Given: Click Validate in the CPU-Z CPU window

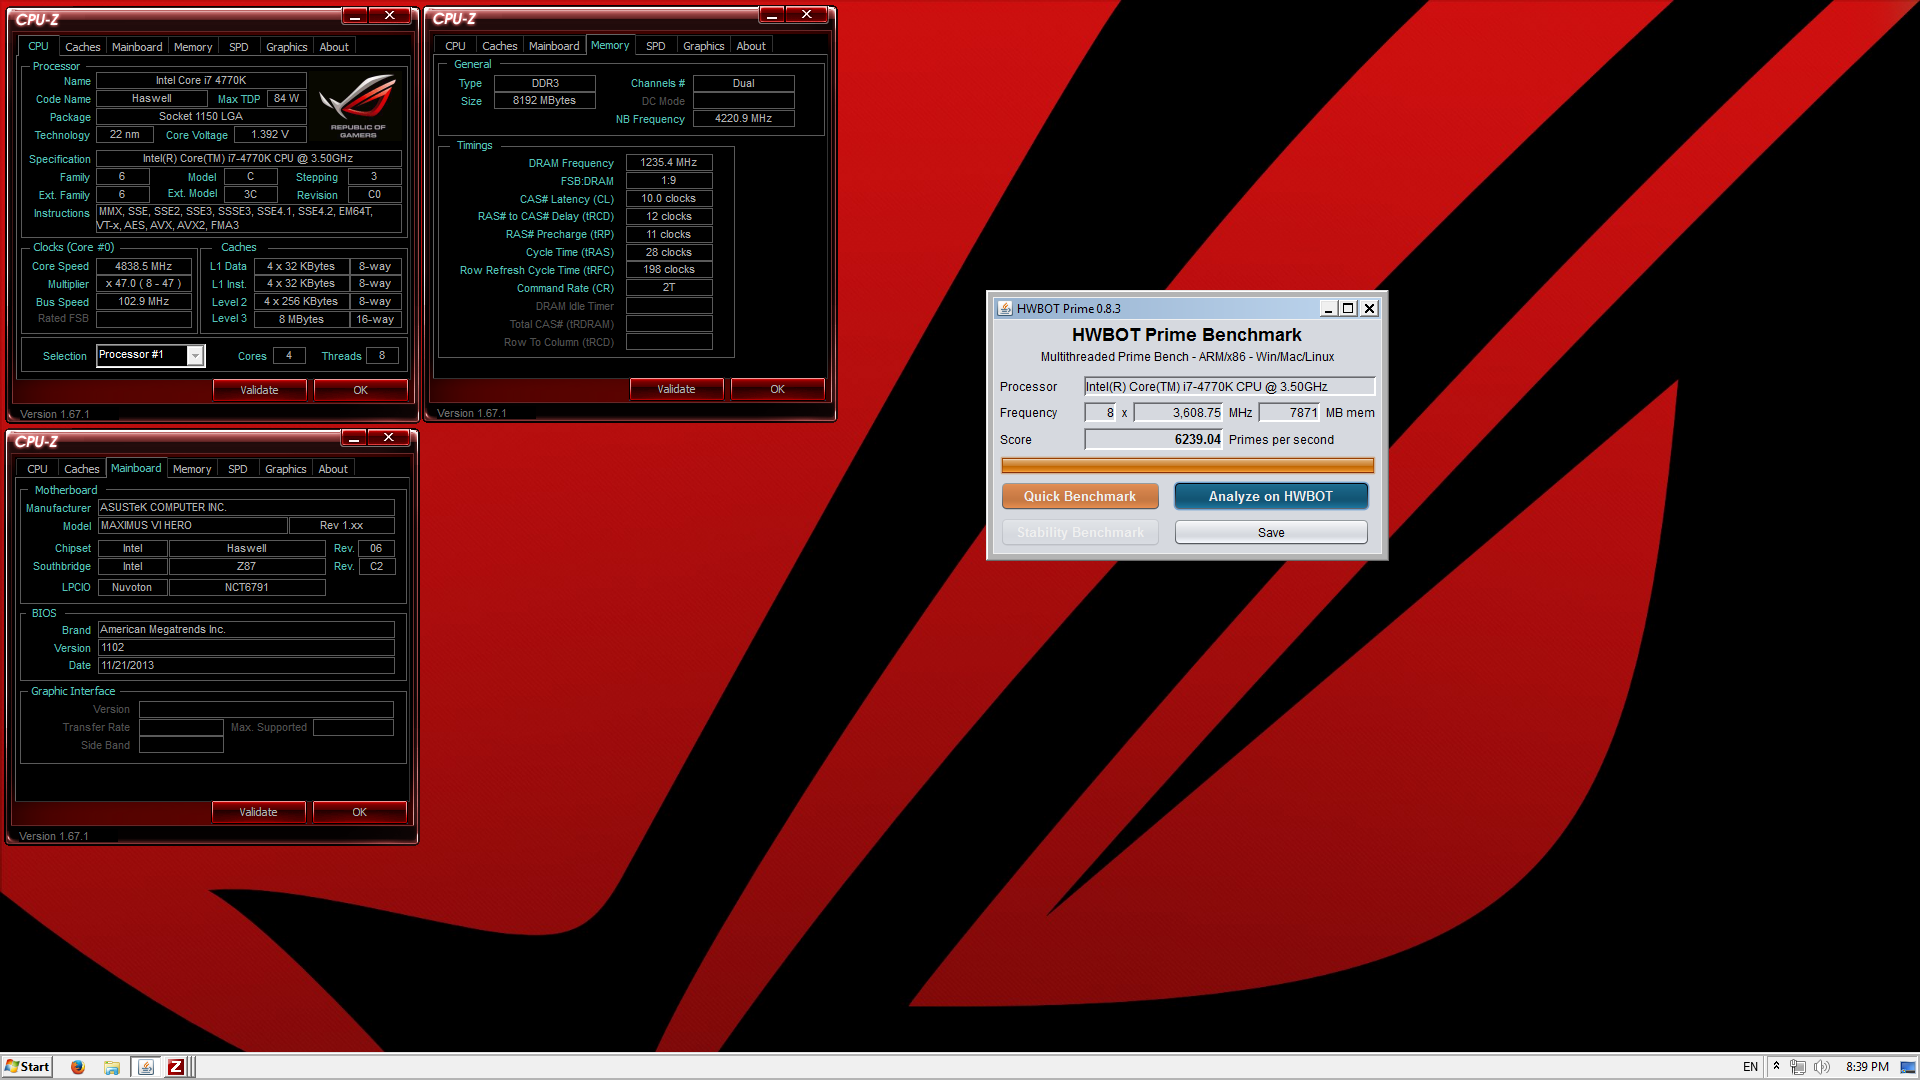Looking at the screenshot, I should [x=259, y=390].
